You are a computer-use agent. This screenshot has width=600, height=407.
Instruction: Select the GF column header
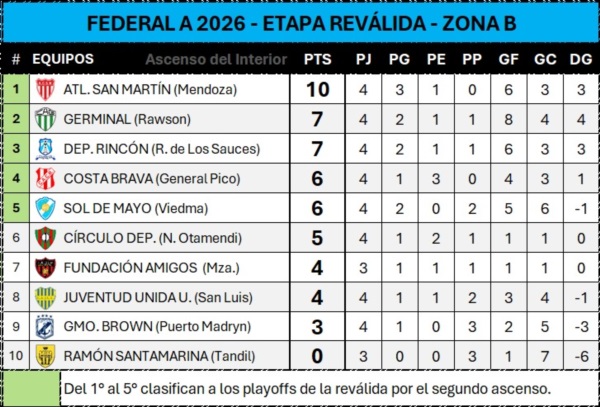click(508, 59)
